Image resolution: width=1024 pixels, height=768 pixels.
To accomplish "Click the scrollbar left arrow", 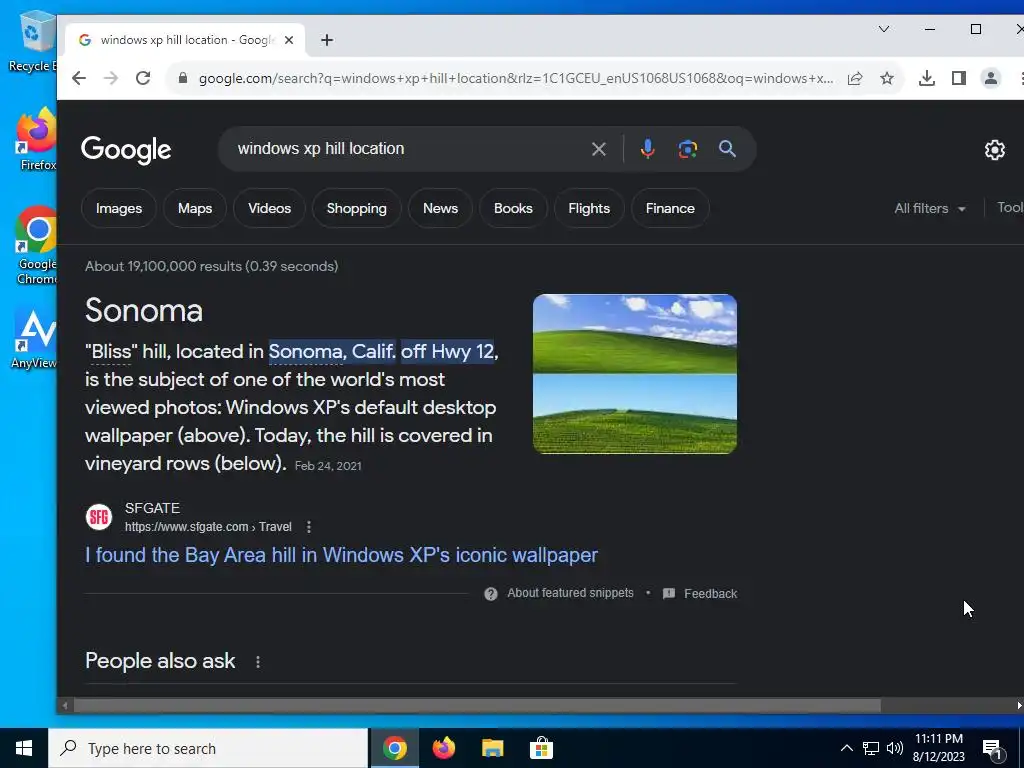I will 64,705.
